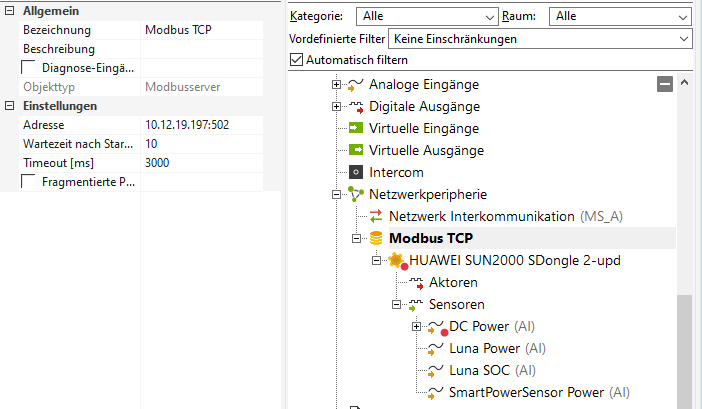Enable the Fragmentierte Pakete checkbox
Image resolution: width=702 pixels, height=409 pixels.
(x=29, y=182)
